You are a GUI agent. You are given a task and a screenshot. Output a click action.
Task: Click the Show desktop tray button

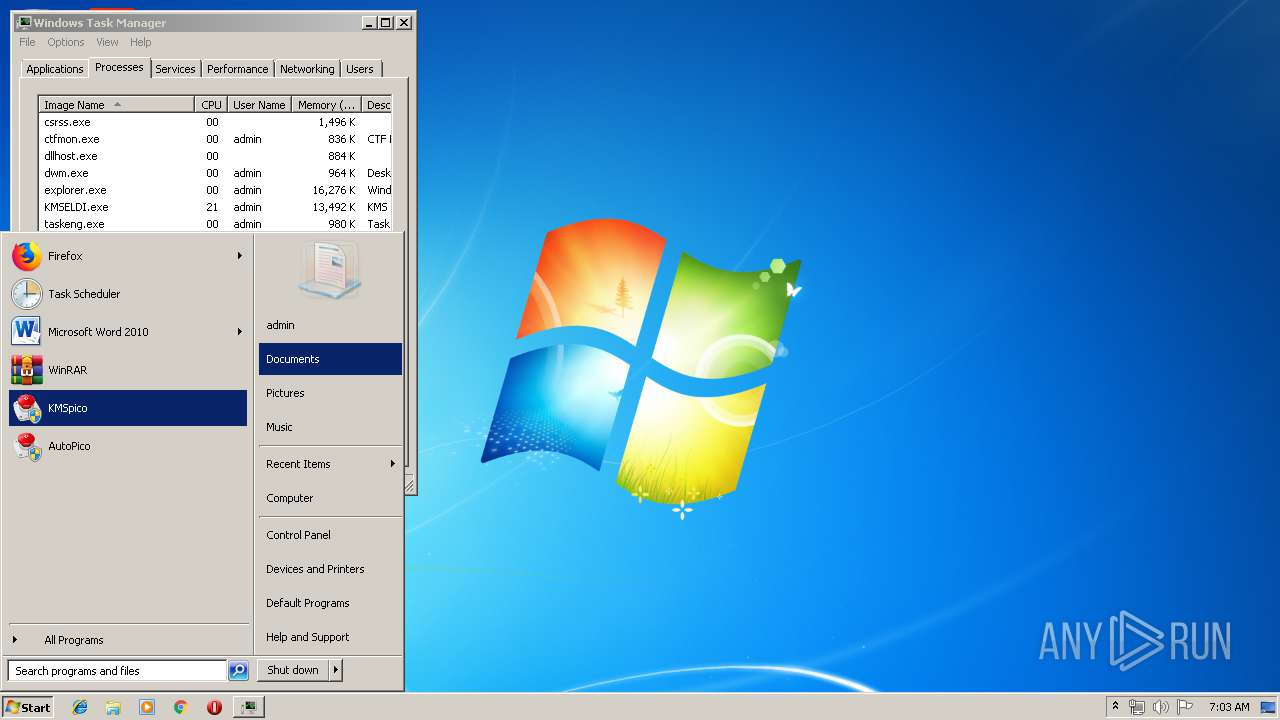[x=1269, y=707]
